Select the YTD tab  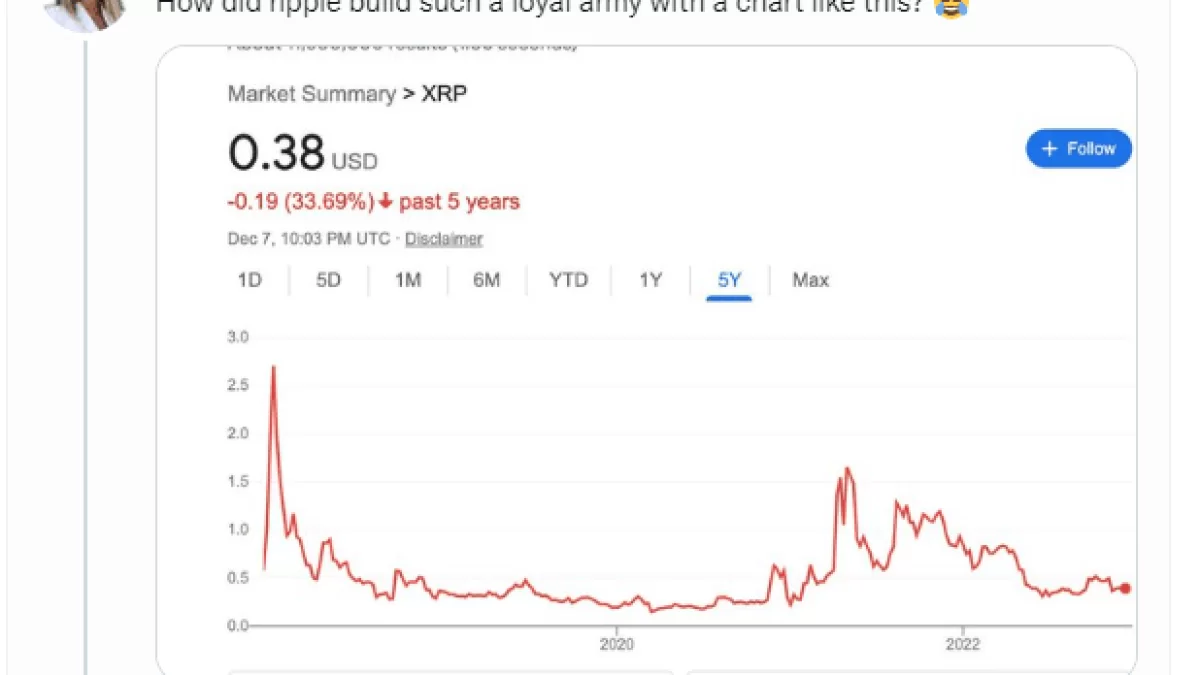point(568,280)
